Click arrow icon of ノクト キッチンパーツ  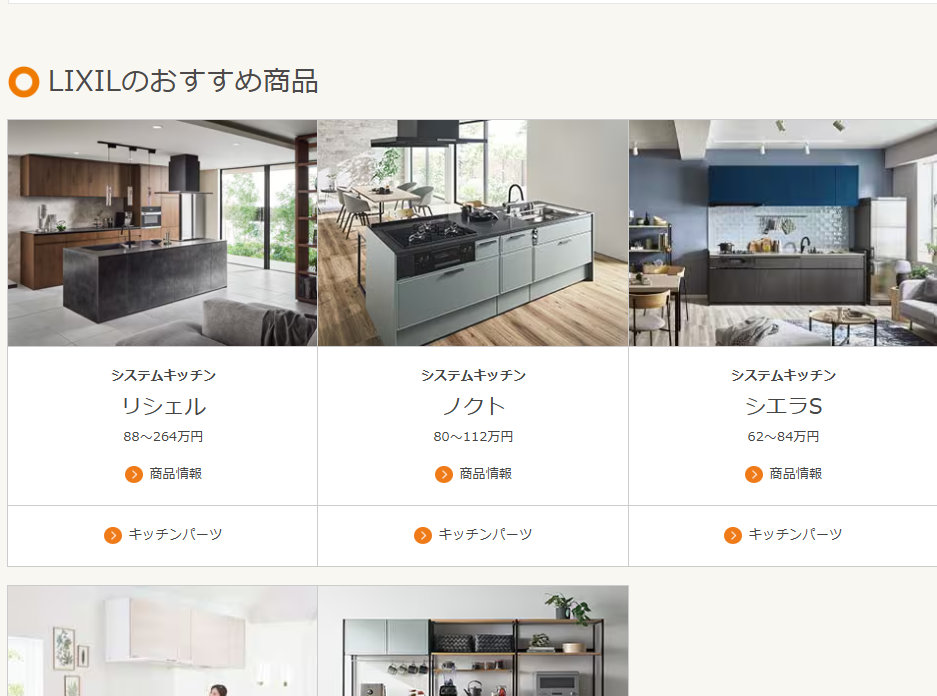point(422,535)
